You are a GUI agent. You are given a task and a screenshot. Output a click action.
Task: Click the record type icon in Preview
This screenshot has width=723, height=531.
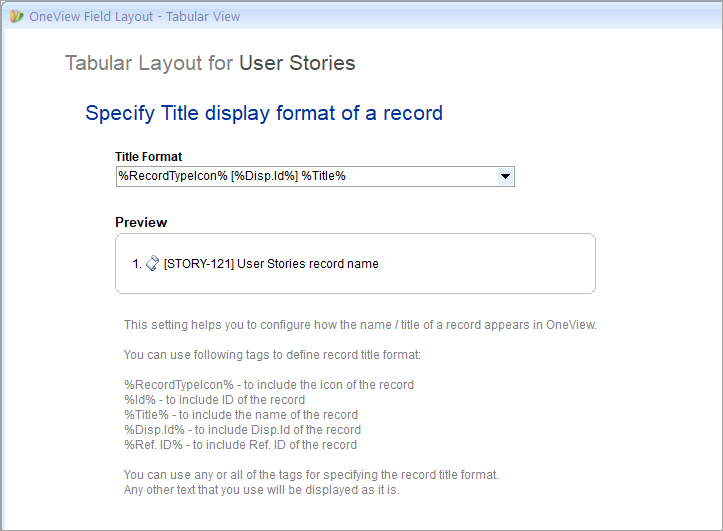coord(153,264)
